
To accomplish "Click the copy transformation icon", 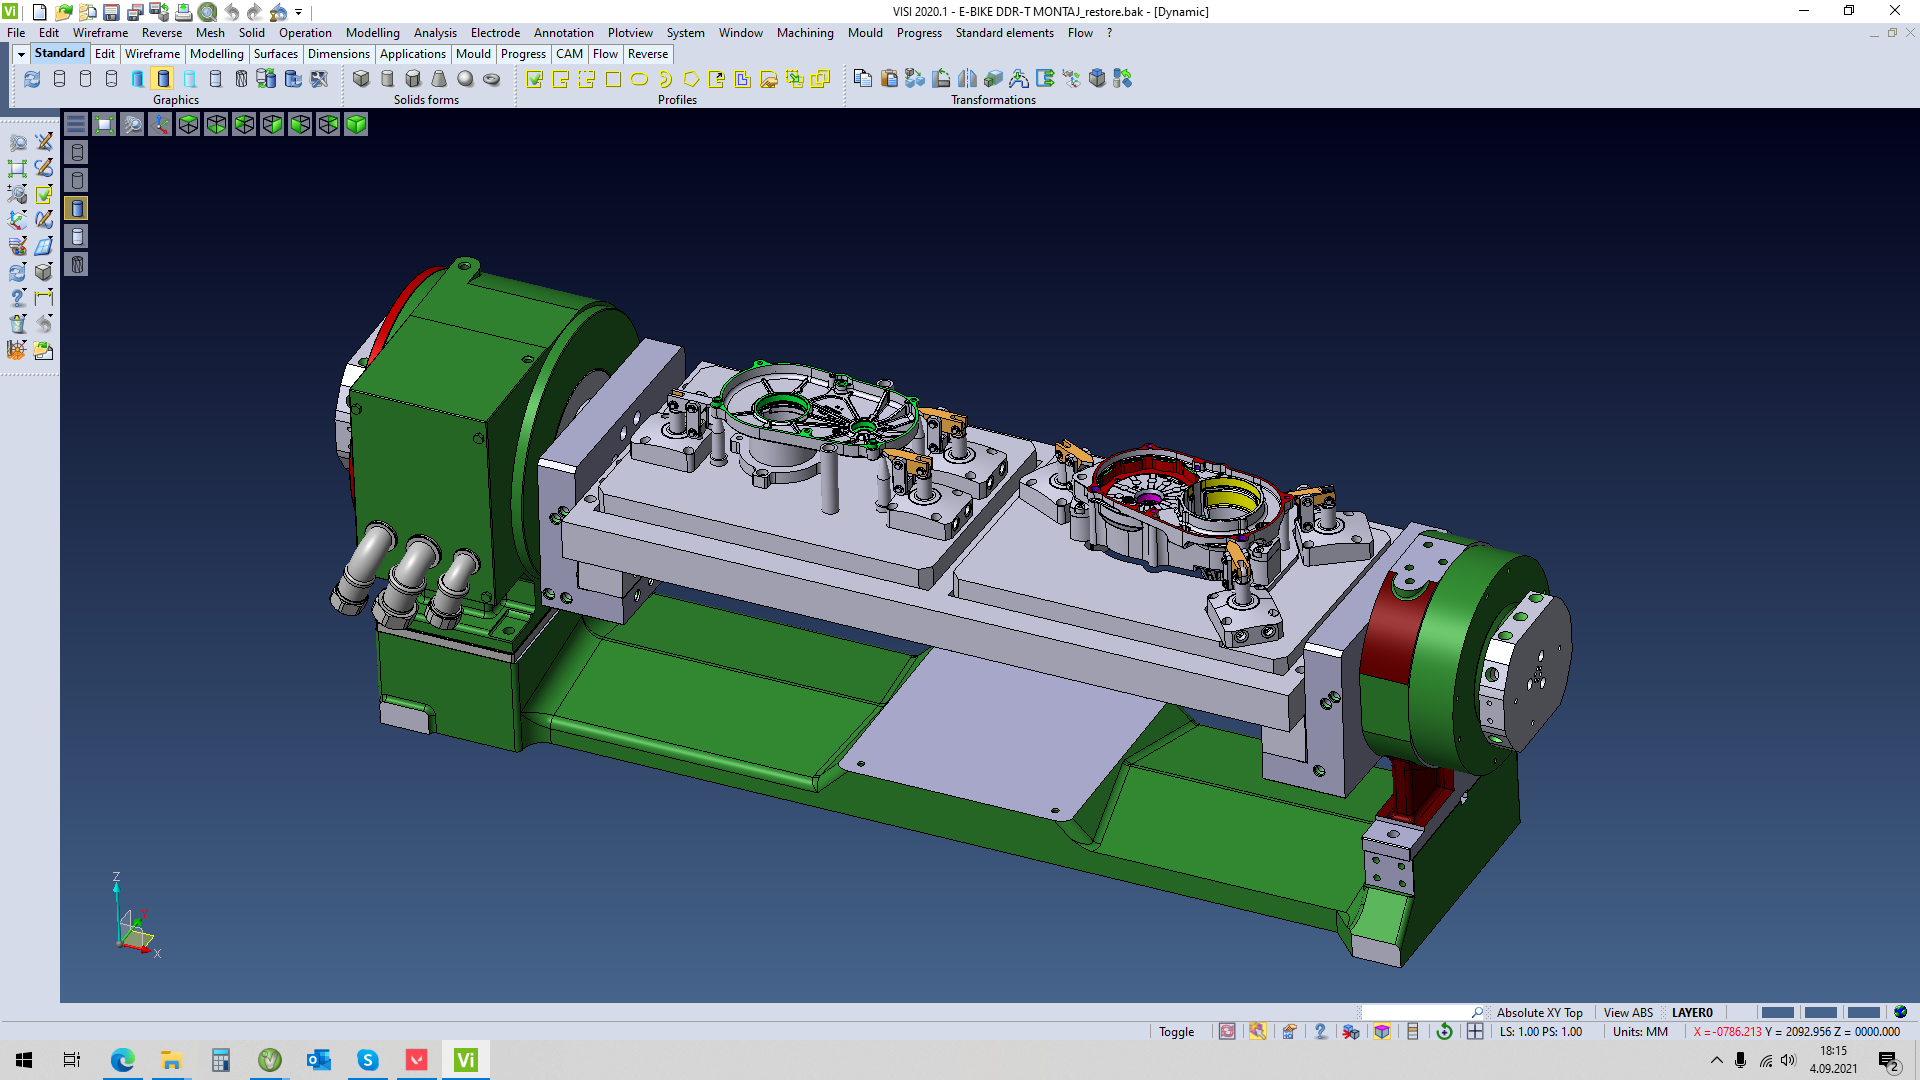I will pyautogui.click(x=863, y=79).
